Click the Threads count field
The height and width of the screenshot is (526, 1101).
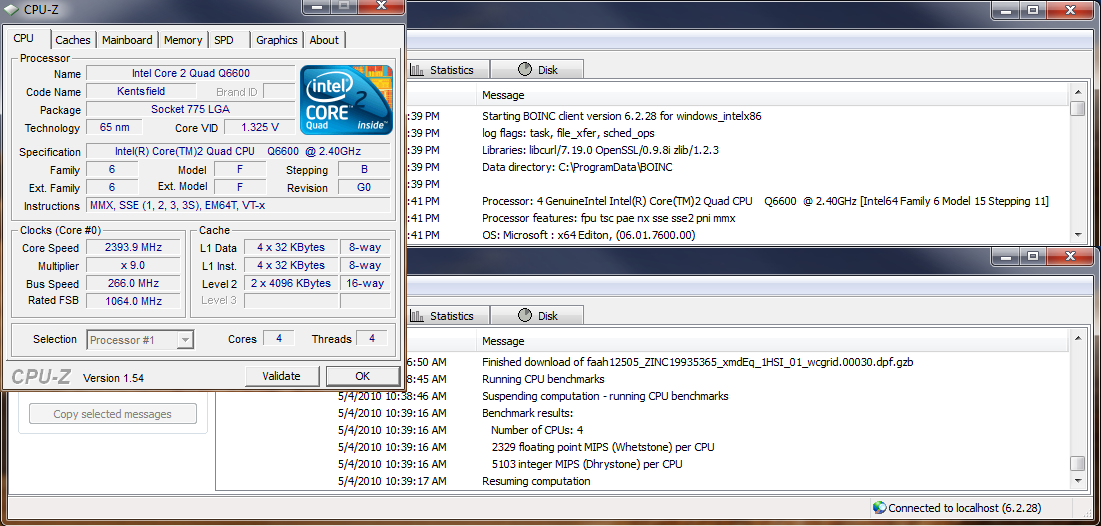pos(372,338)
